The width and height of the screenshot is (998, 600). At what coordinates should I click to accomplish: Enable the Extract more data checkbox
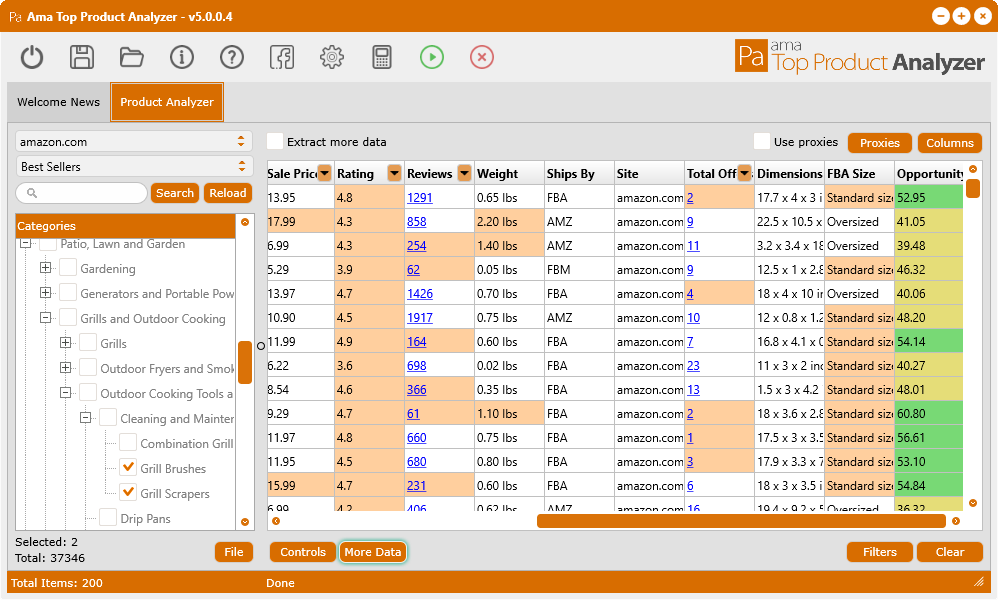pos(275,142)
